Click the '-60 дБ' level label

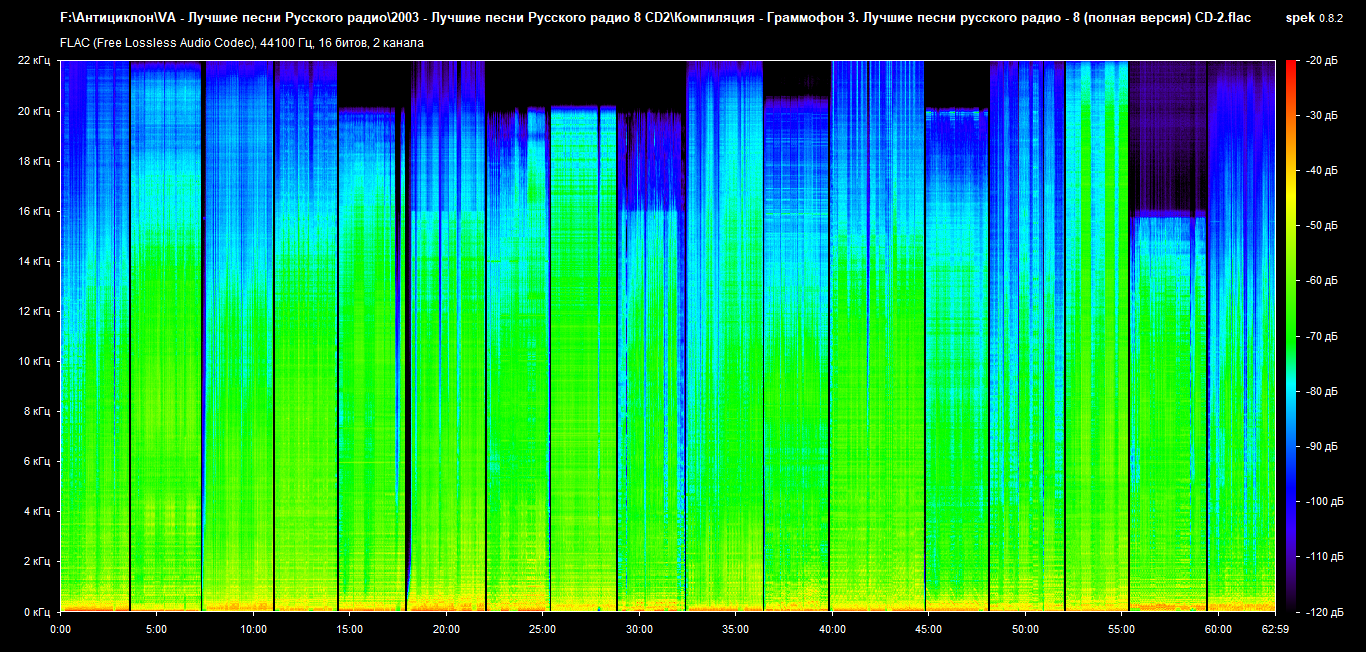click(x=1321, y=281)
